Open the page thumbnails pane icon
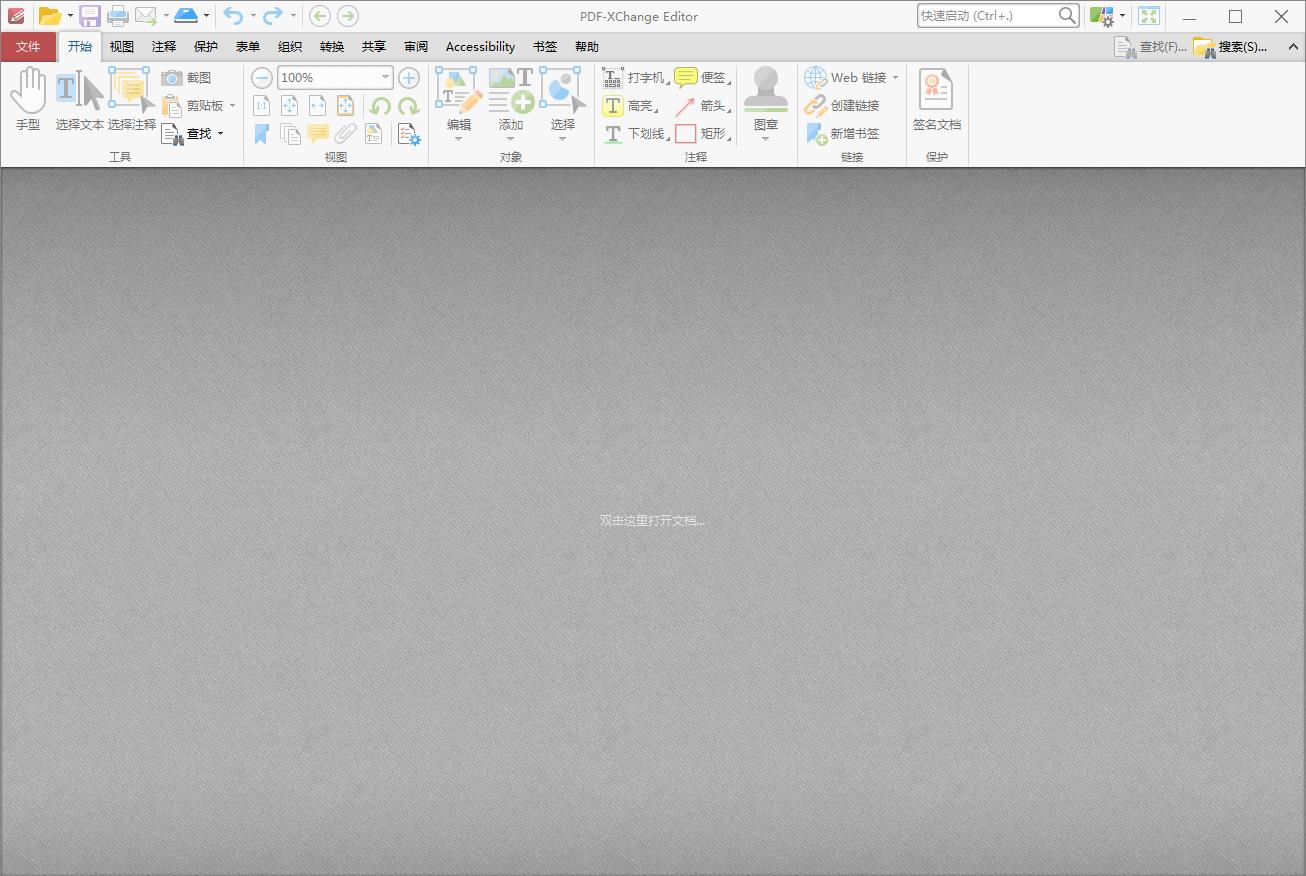The width and height of the screenshot is (1306, 876). pyautogui.click(x=290, y=134)
